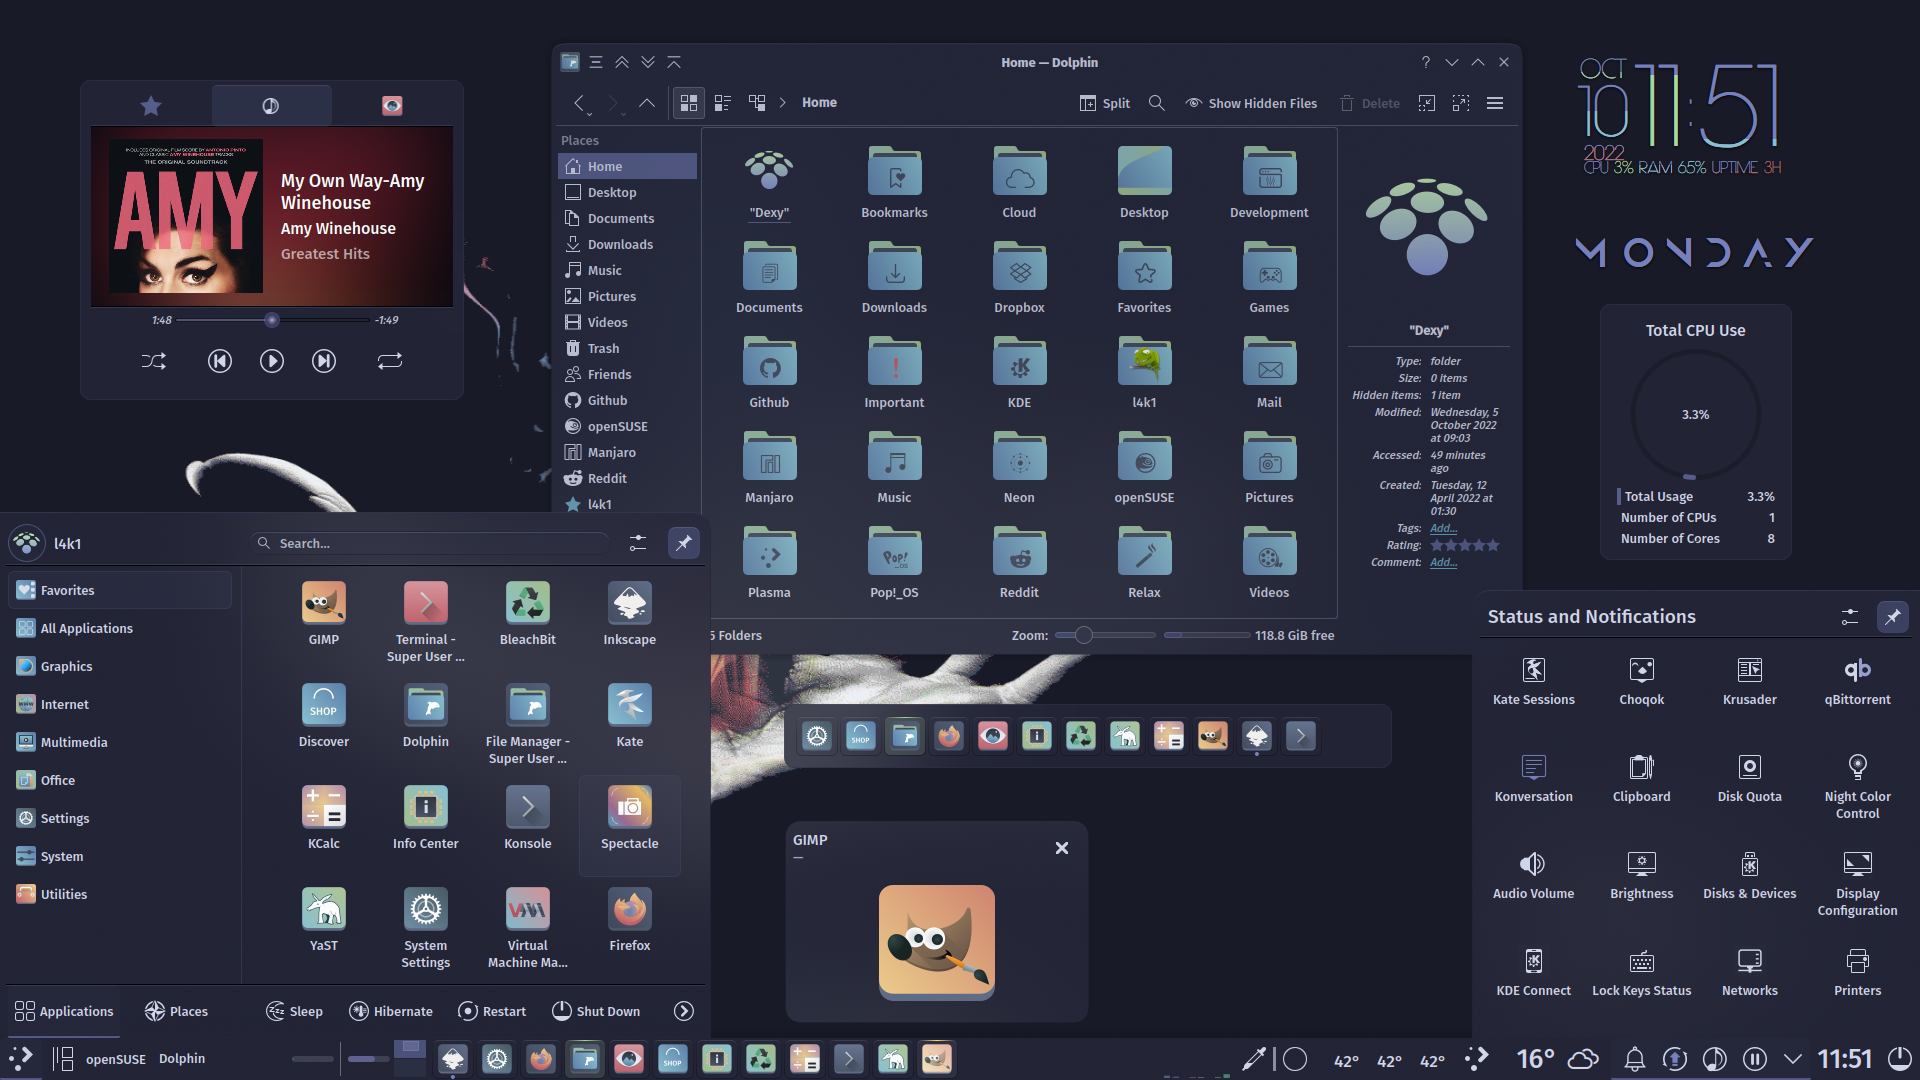
Task: Select openSUSE in Dolphin Places panel
Action: tap(627, 426)
